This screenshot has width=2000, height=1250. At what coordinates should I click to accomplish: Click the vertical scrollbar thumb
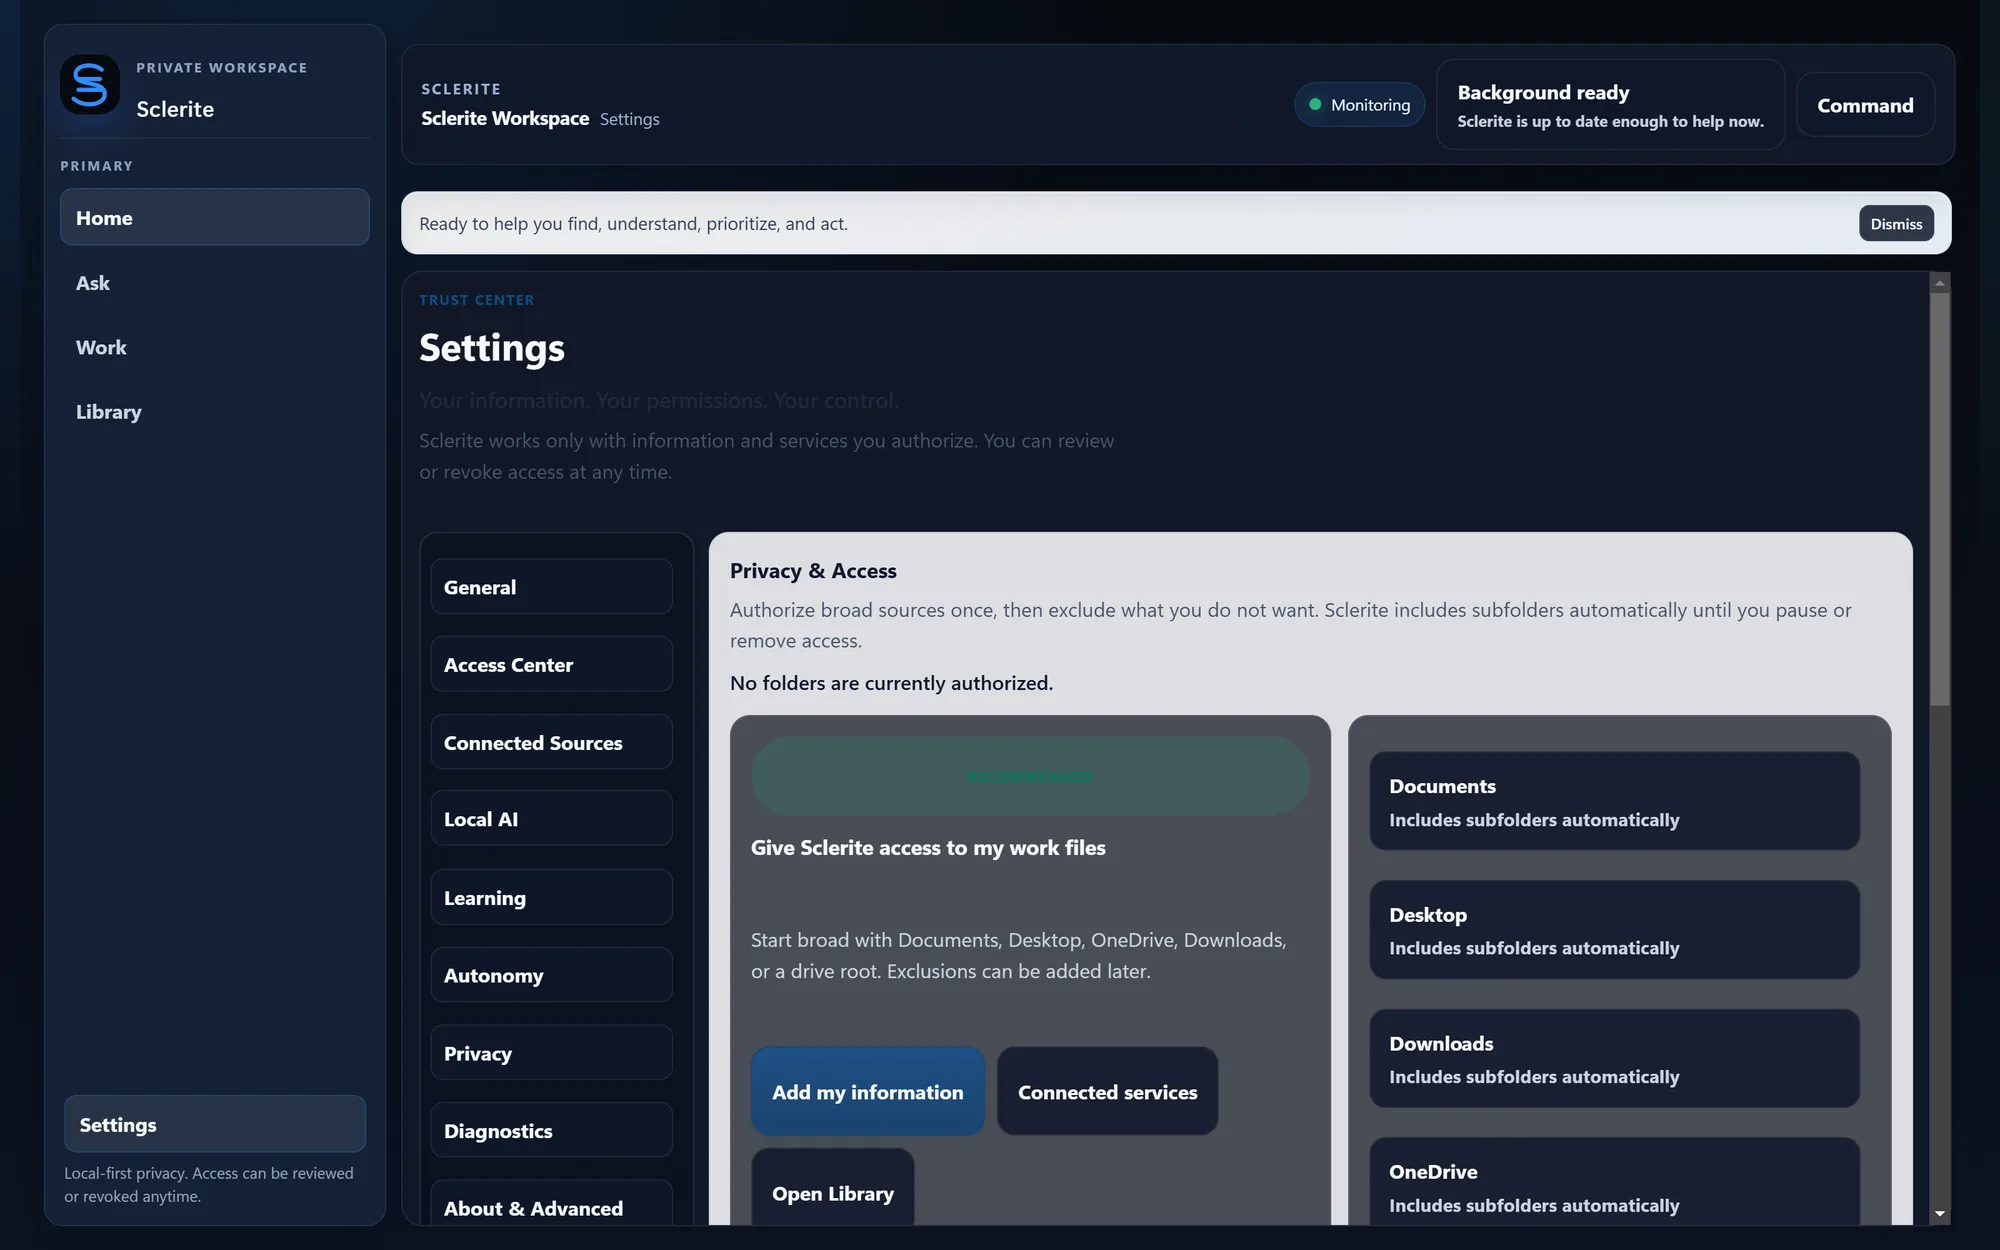(x=1940, y=499)
